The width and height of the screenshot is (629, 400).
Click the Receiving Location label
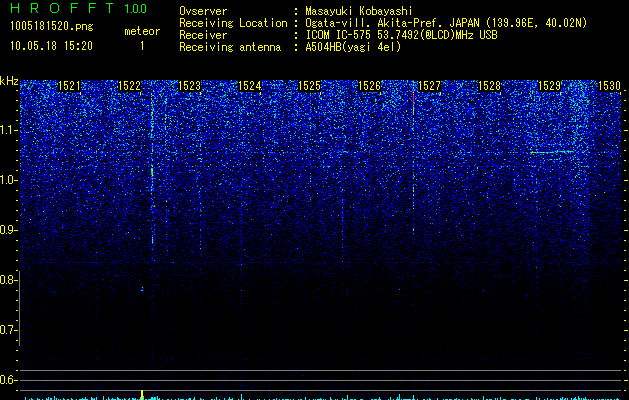pos(233,23)
